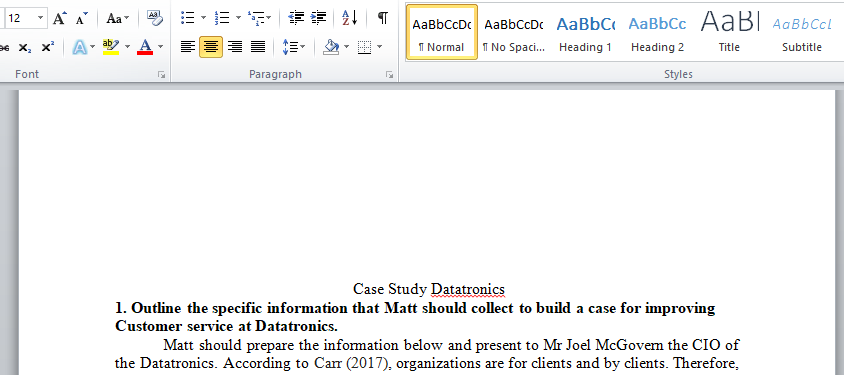The width and height of the screenshot is (844, 375).
Task: Click the Grow Font button
Action: [x=59, y=18]
